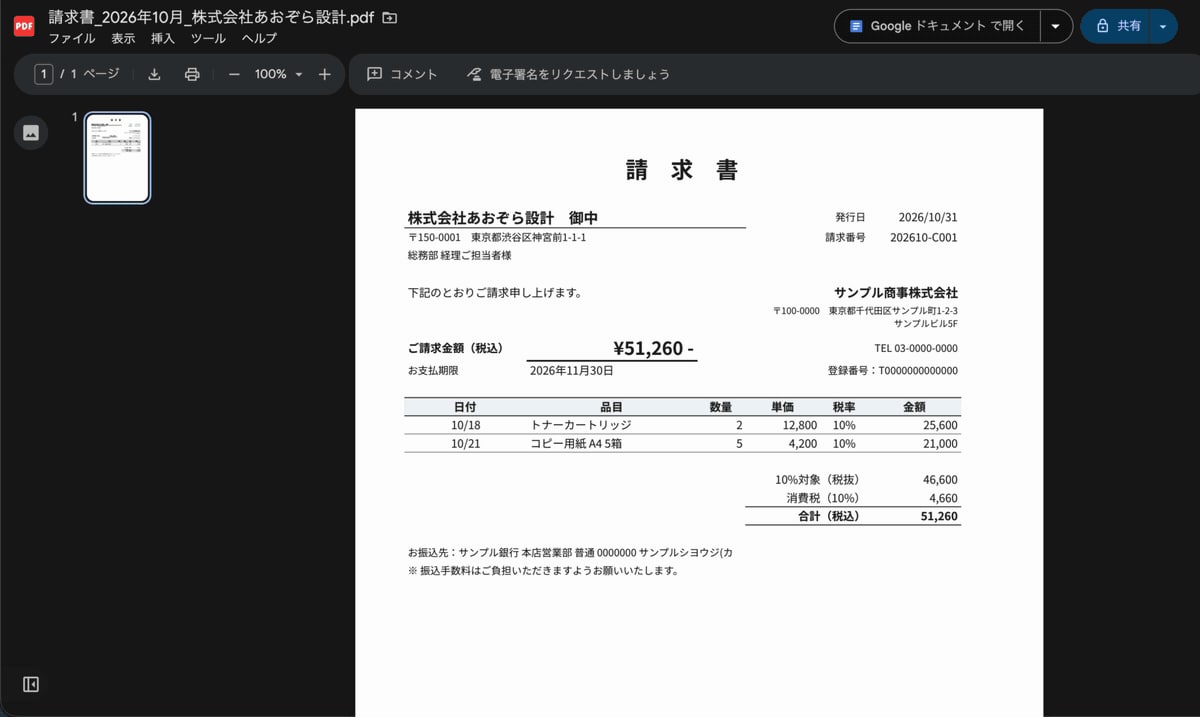Click the 〒150-0001 東京都渋谷区神宮前1-1-1 address
Screen dimensions: 1200x717
pyautogui.click(x=497, y=238)
